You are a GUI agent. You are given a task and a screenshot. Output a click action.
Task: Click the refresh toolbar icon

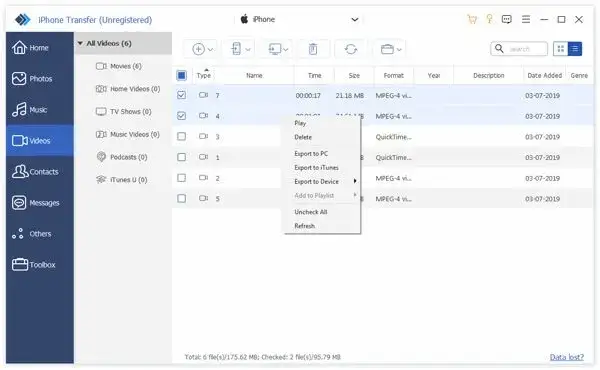(351, 49)
